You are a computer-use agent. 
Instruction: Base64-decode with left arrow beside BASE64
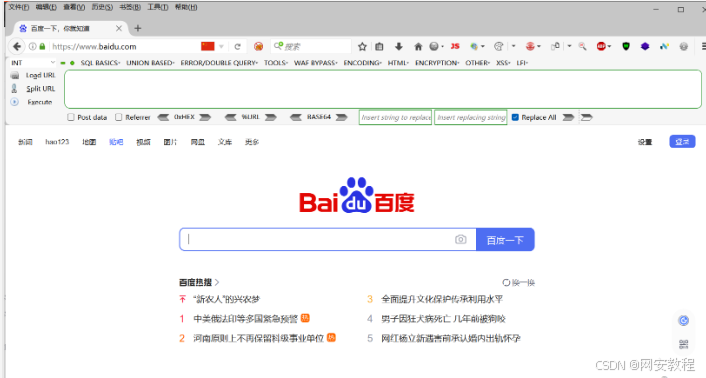tap(296, 117)
